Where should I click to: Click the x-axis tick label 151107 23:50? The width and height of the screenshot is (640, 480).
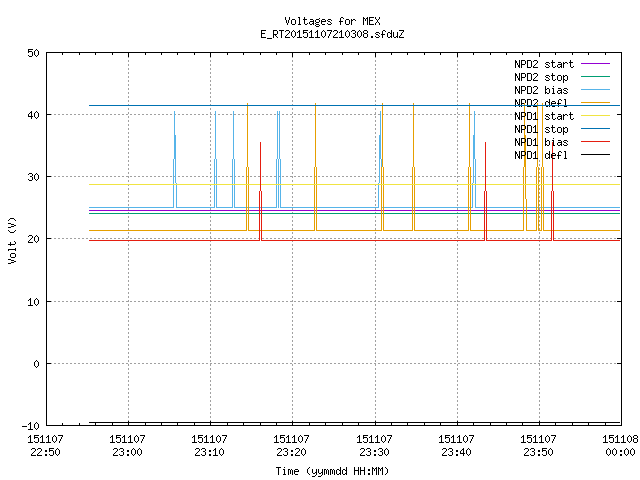coord(538,445)
